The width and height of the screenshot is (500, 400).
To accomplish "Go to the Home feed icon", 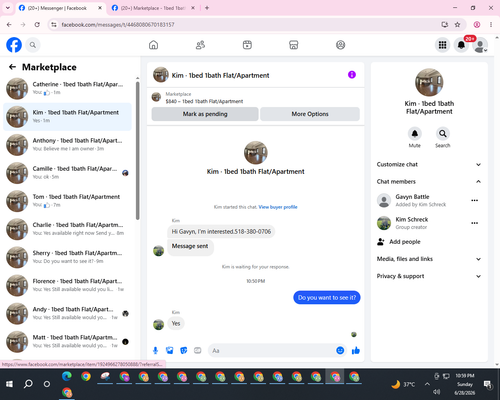I will click(153, 45).
